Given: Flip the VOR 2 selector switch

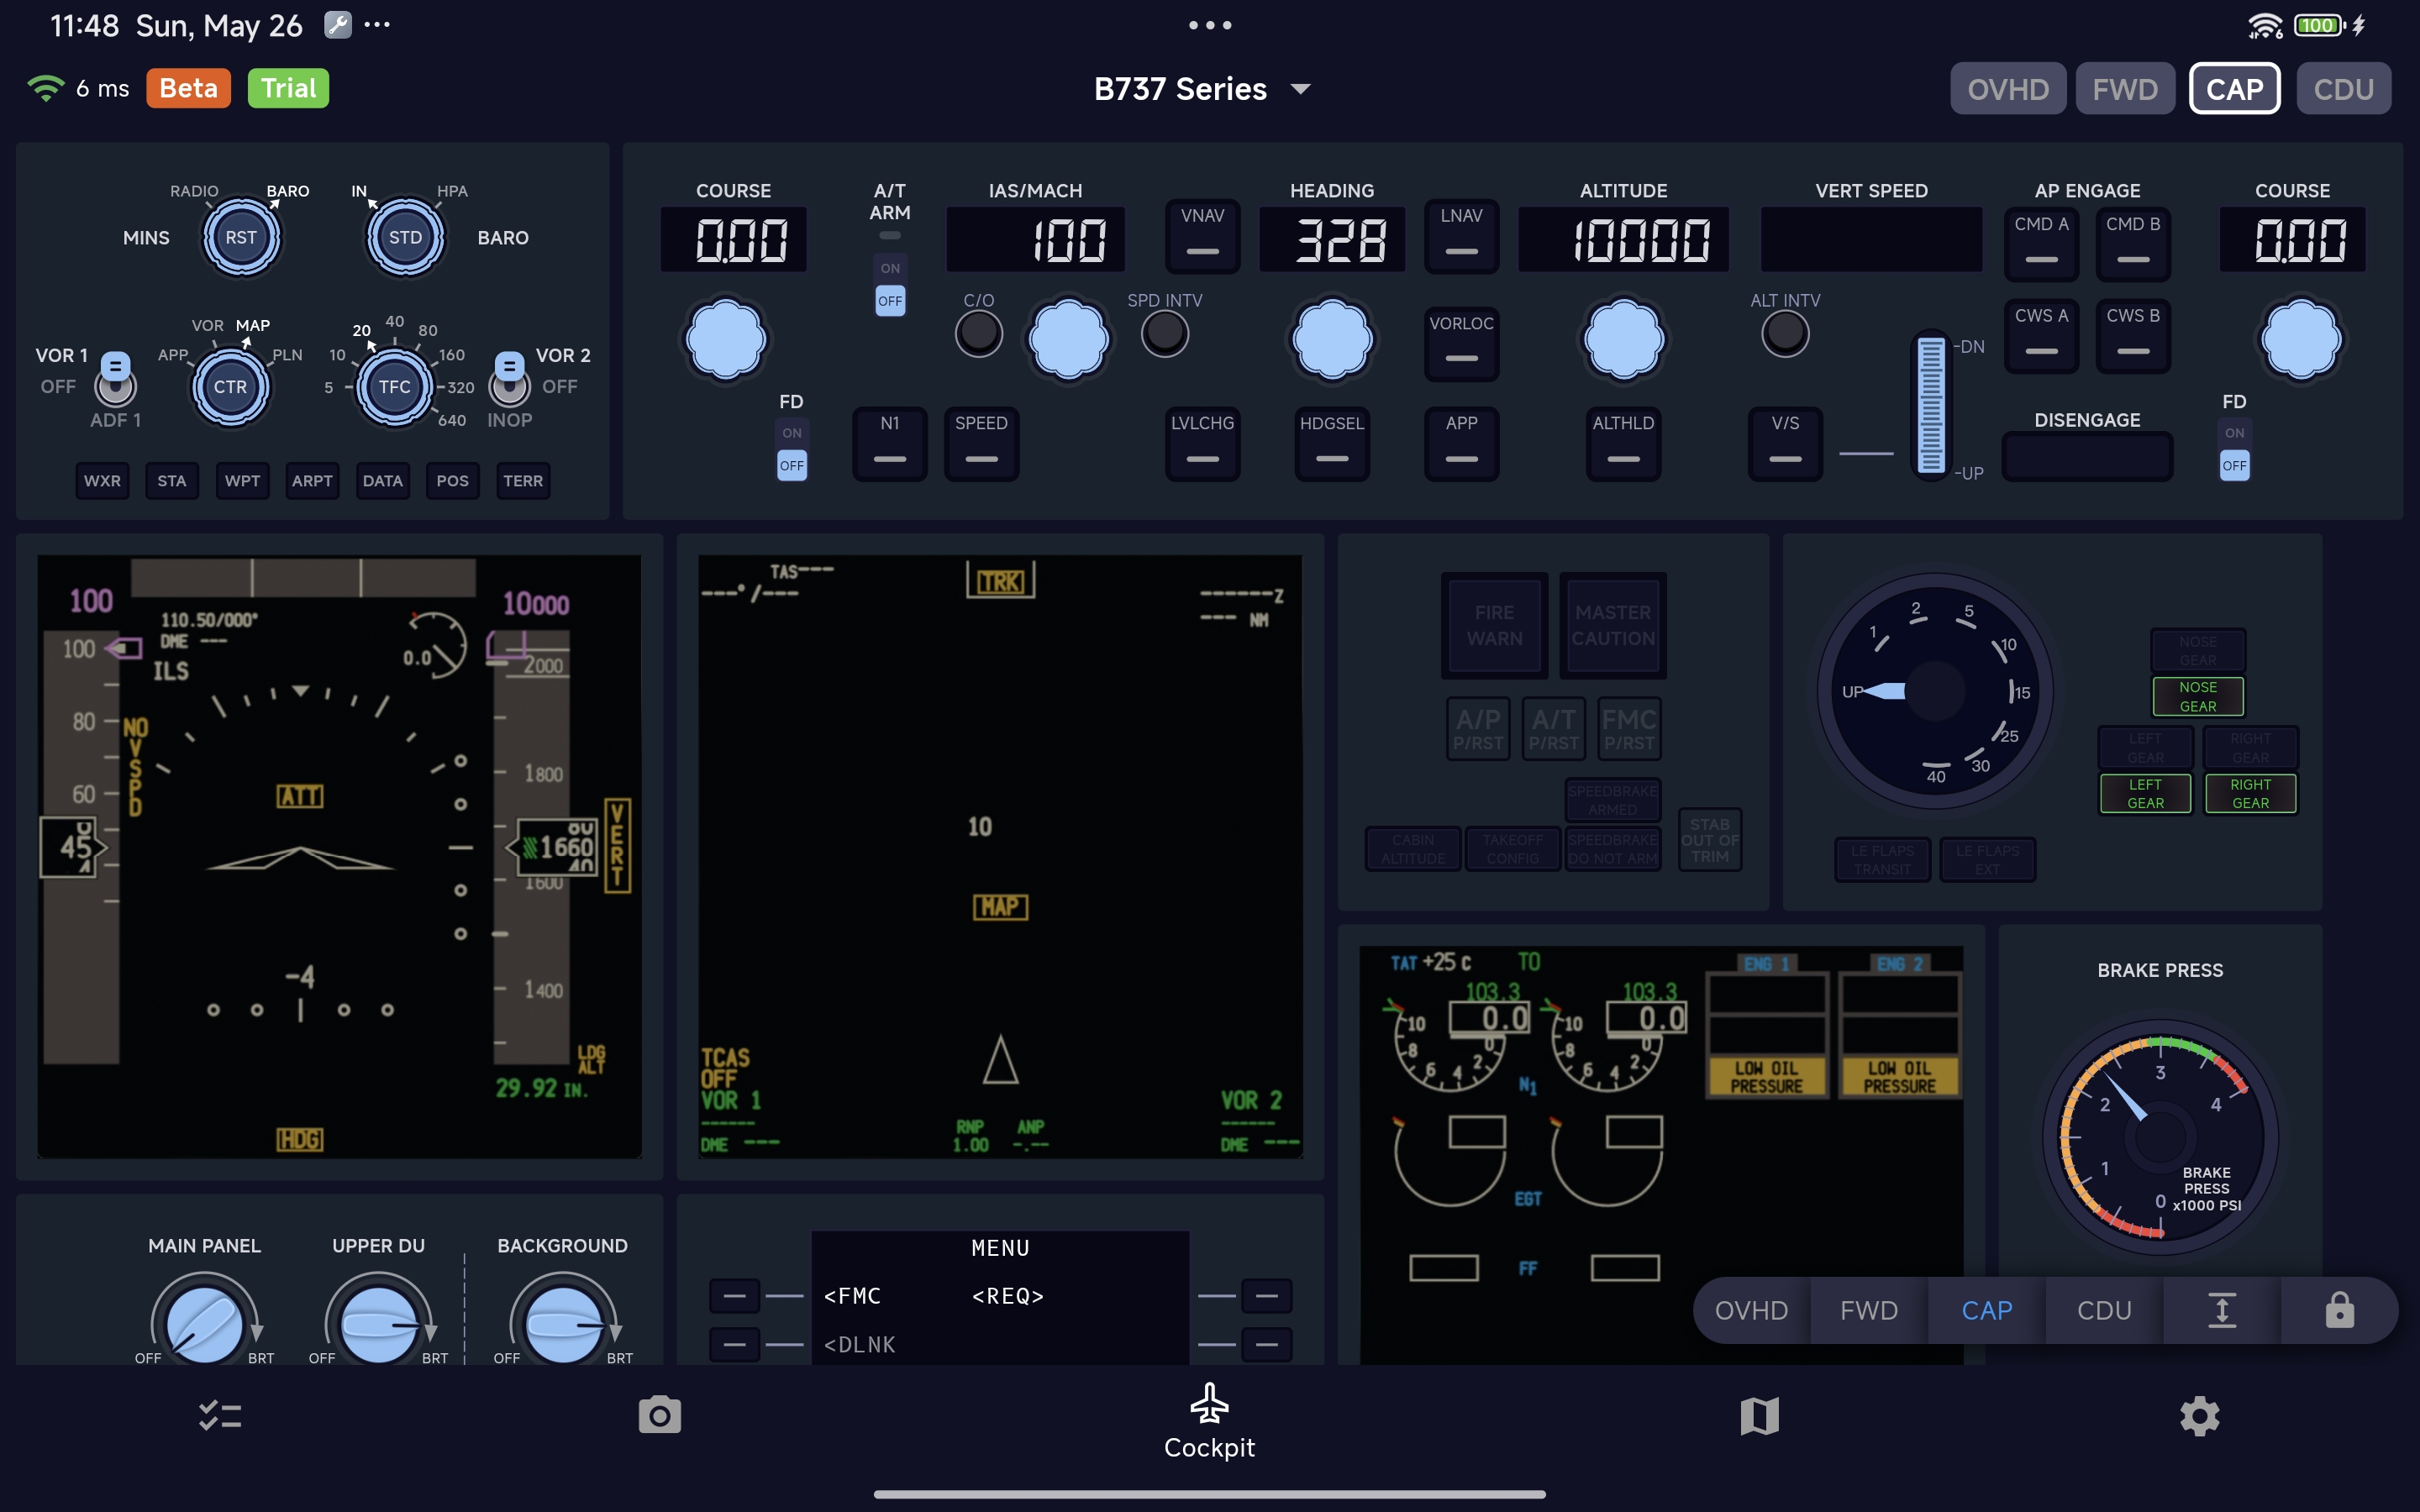Looking at the screenshot, I should pyautogui.click(x=509, y=378).
